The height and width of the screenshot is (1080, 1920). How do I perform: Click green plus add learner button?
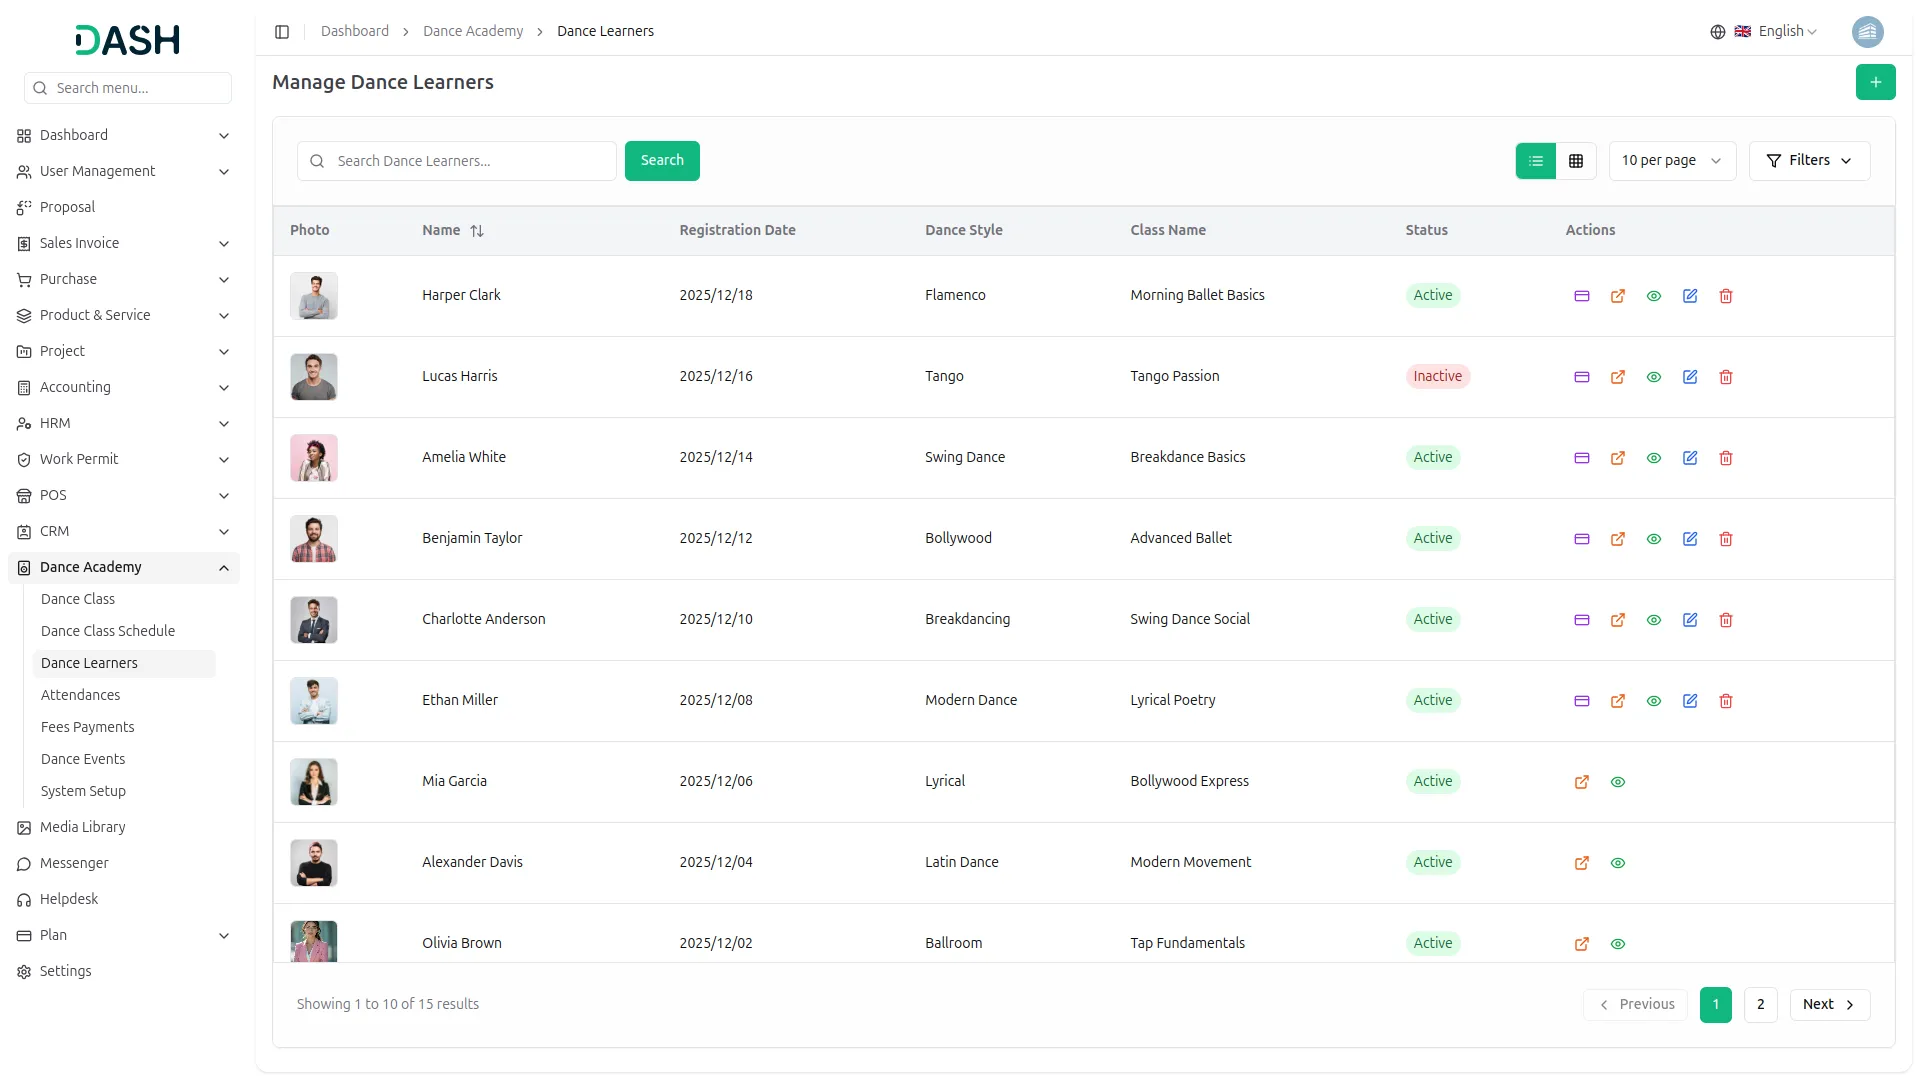point(1875,82)
